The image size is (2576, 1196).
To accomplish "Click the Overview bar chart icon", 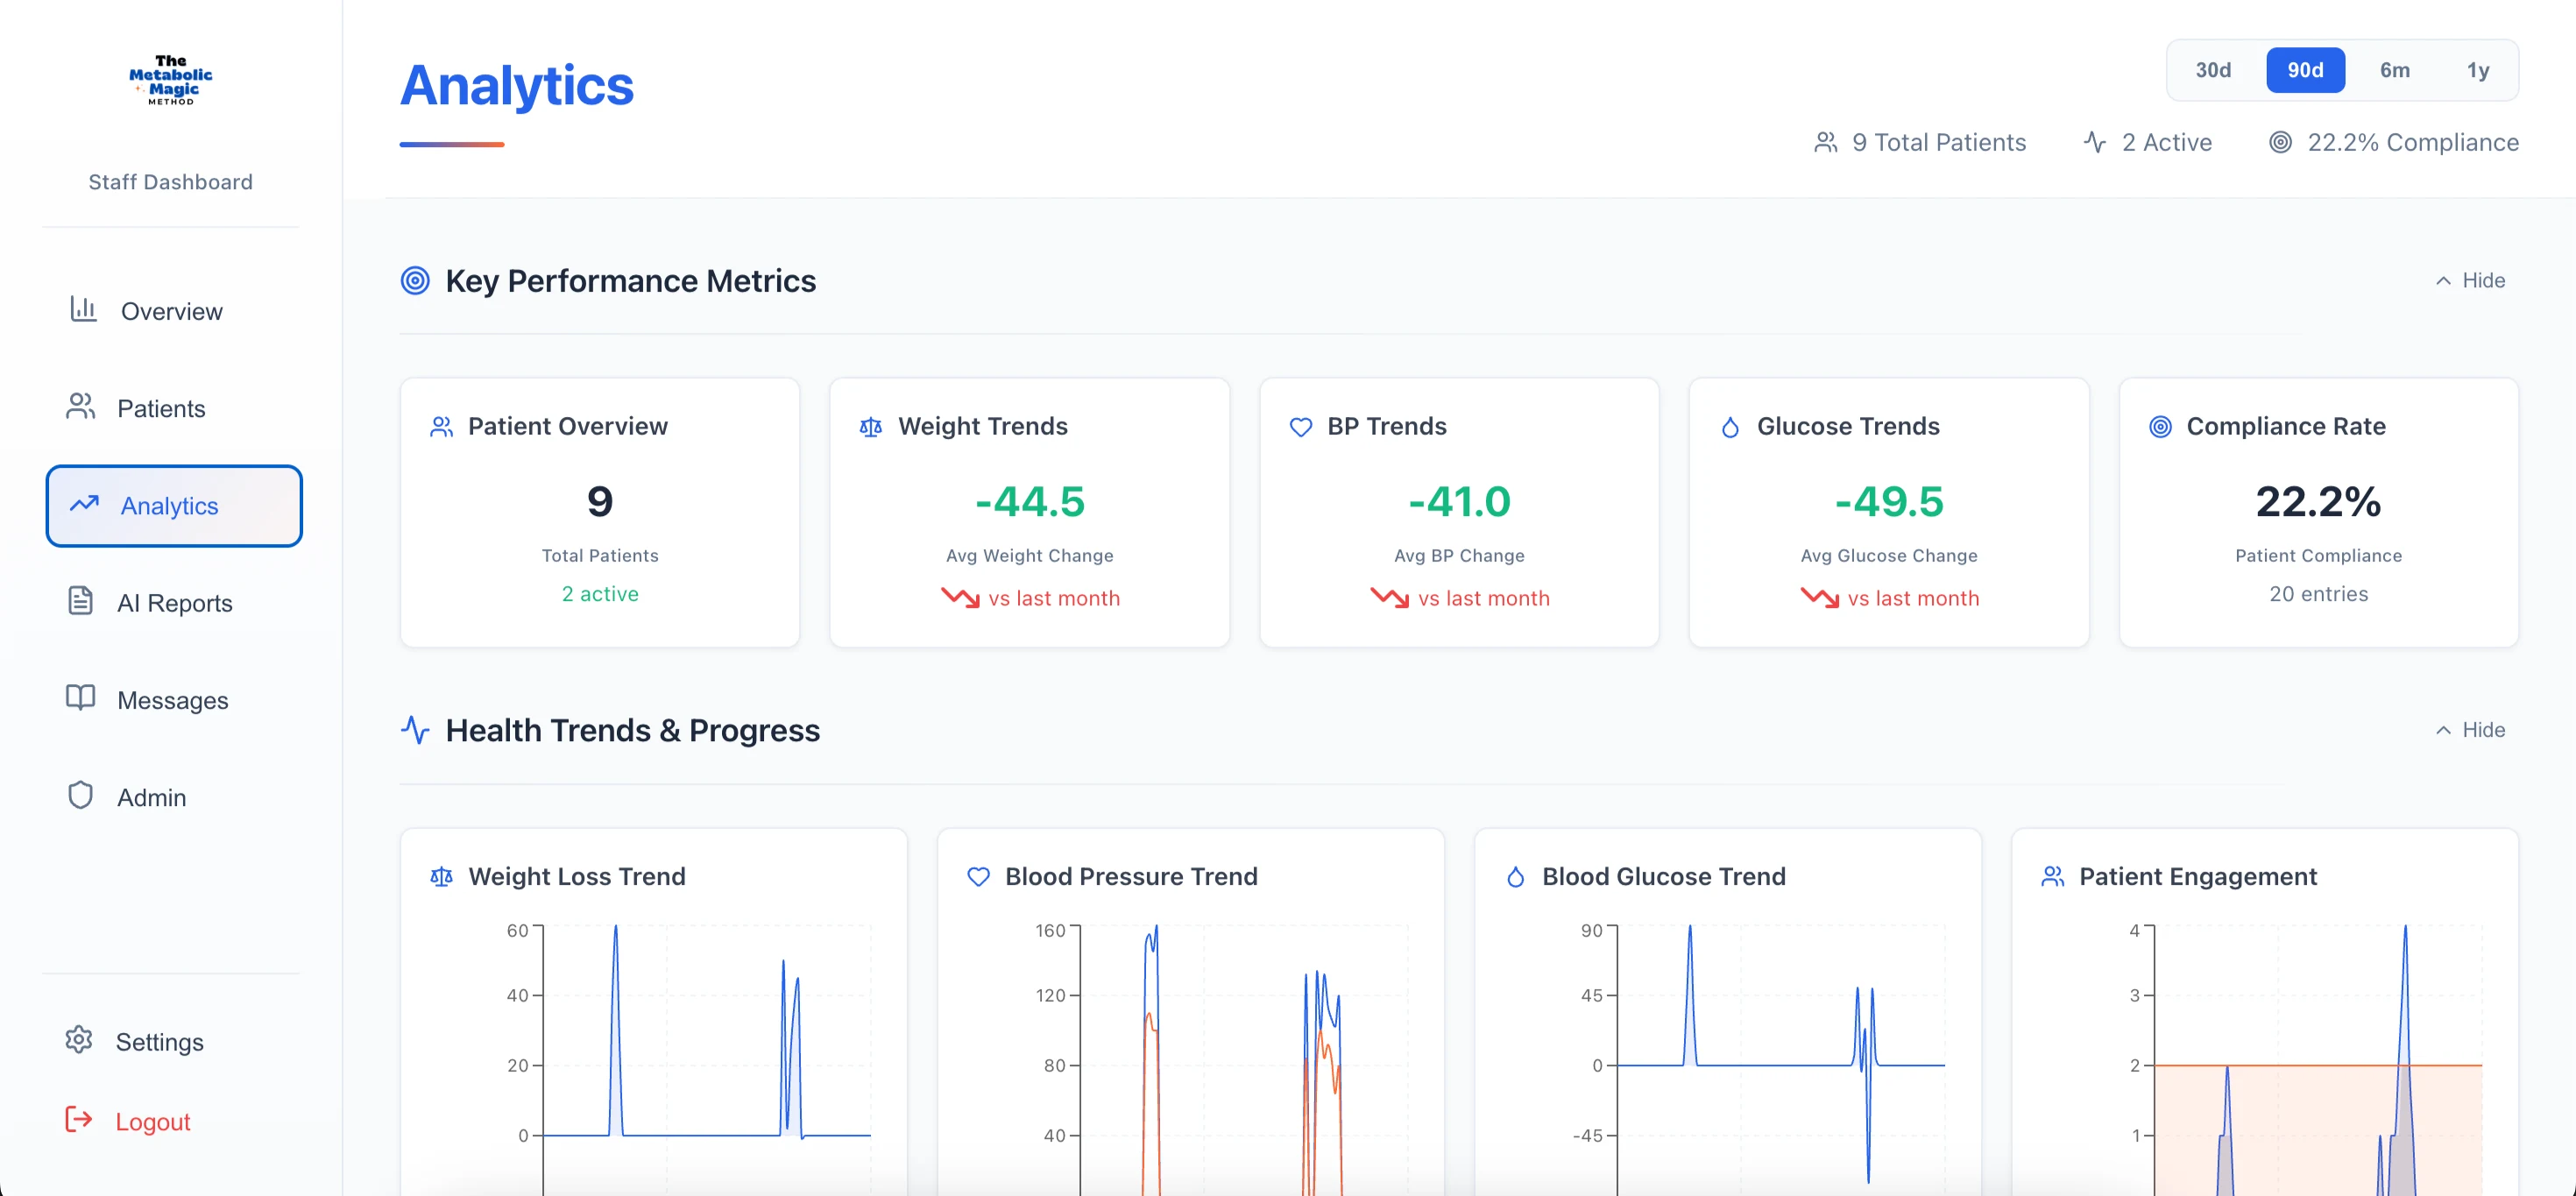I will coord(83,309).
